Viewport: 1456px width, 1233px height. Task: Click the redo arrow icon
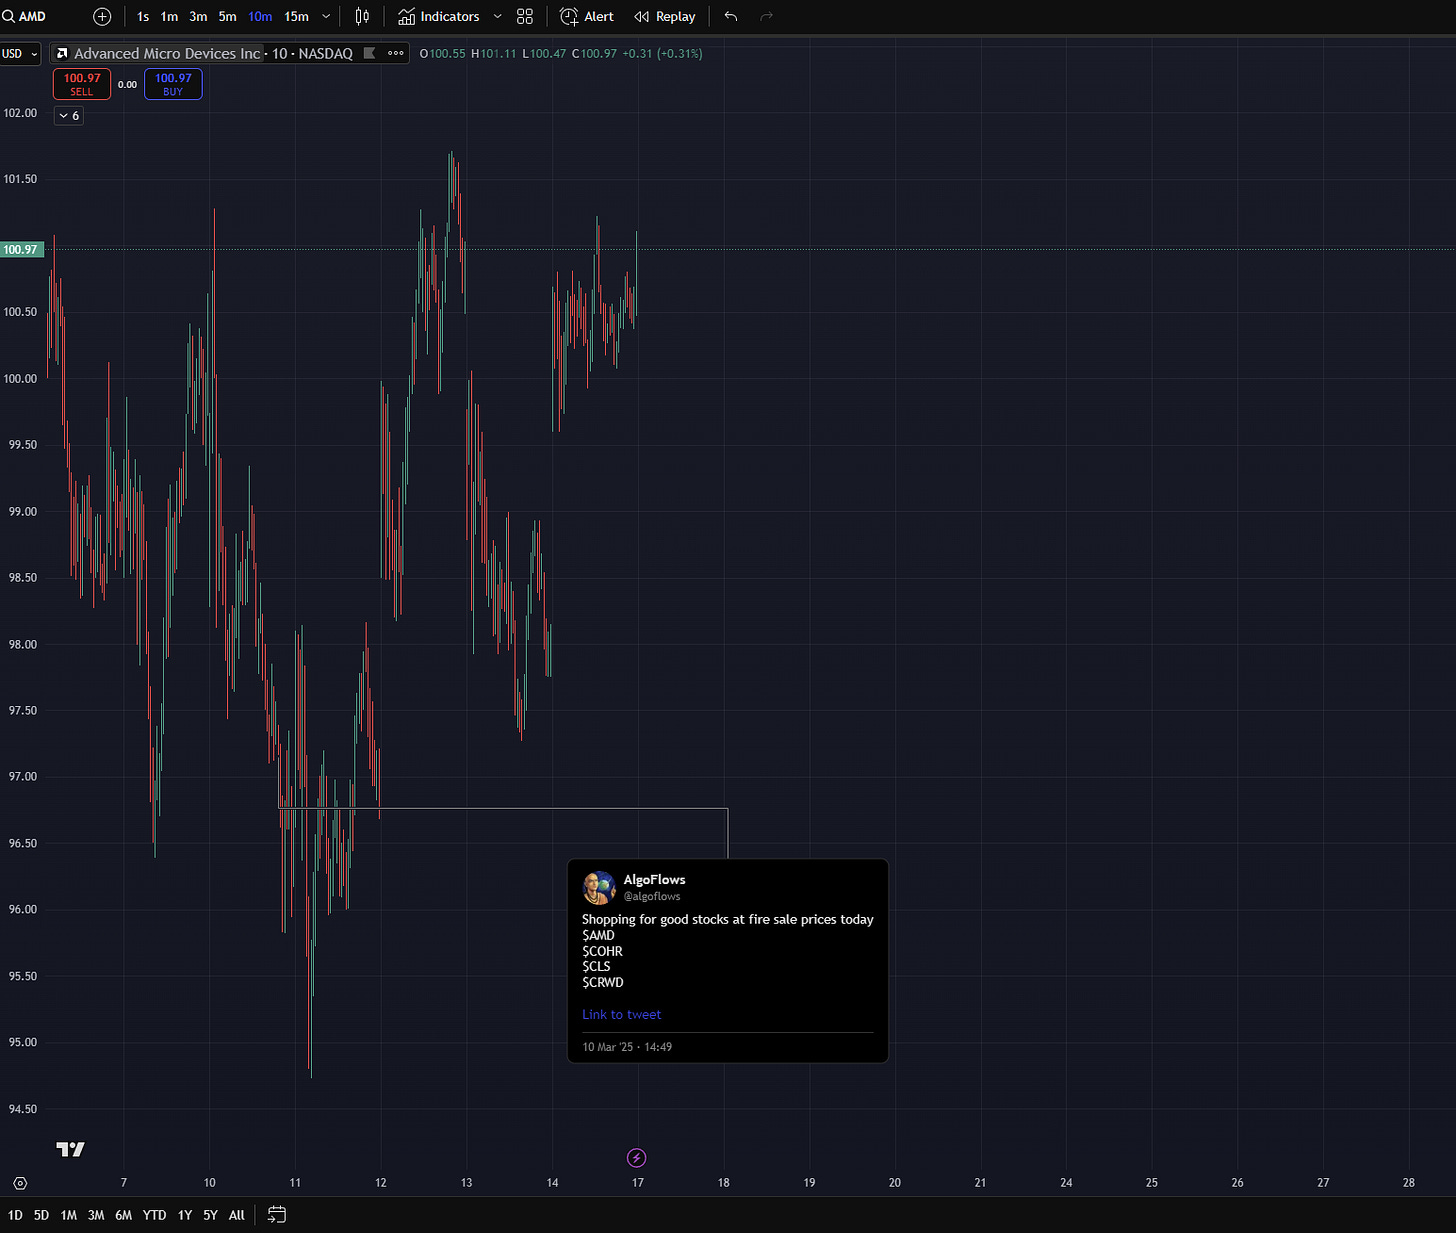click(767, 16)
